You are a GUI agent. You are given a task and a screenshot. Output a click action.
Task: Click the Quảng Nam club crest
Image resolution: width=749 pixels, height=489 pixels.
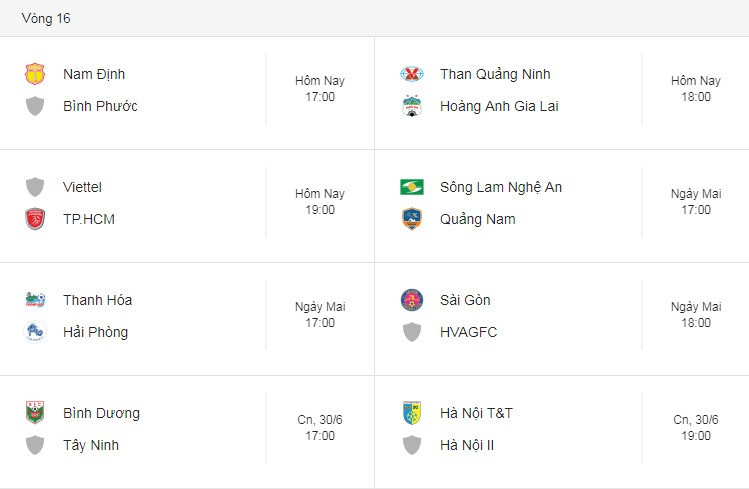[412, 219]
